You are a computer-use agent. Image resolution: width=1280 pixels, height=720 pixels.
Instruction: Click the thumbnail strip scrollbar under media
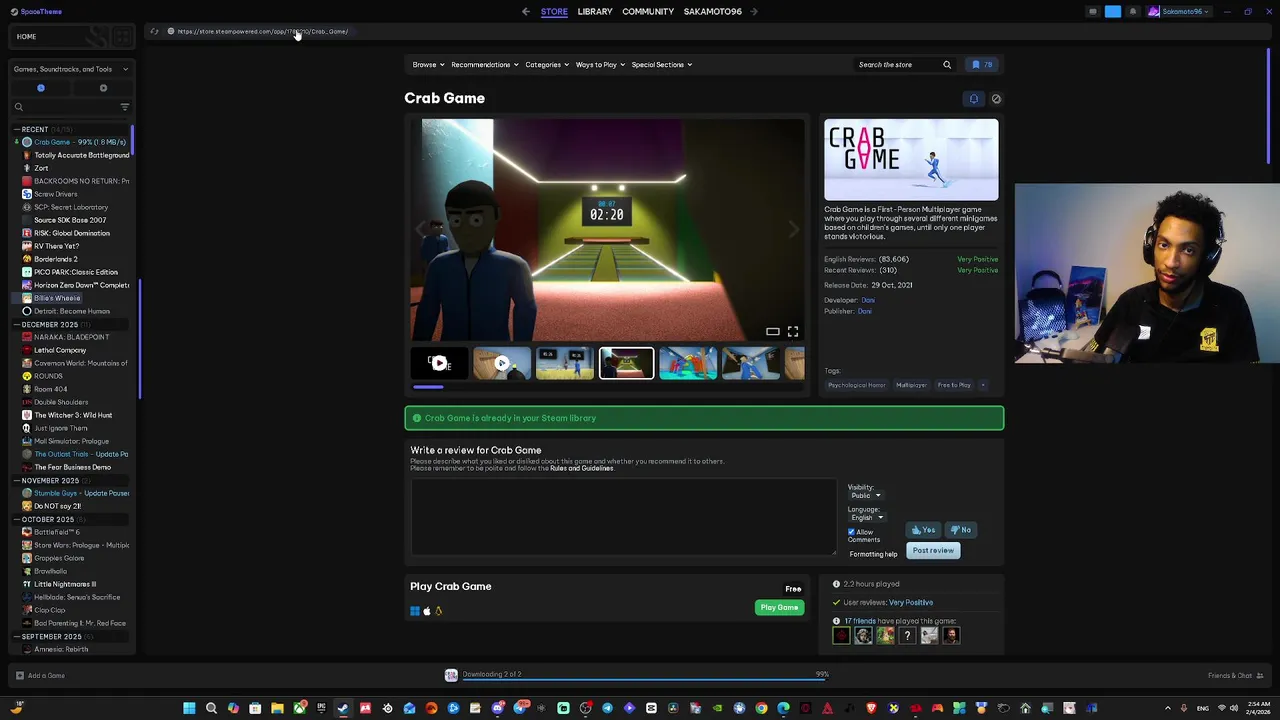[428, 387]
